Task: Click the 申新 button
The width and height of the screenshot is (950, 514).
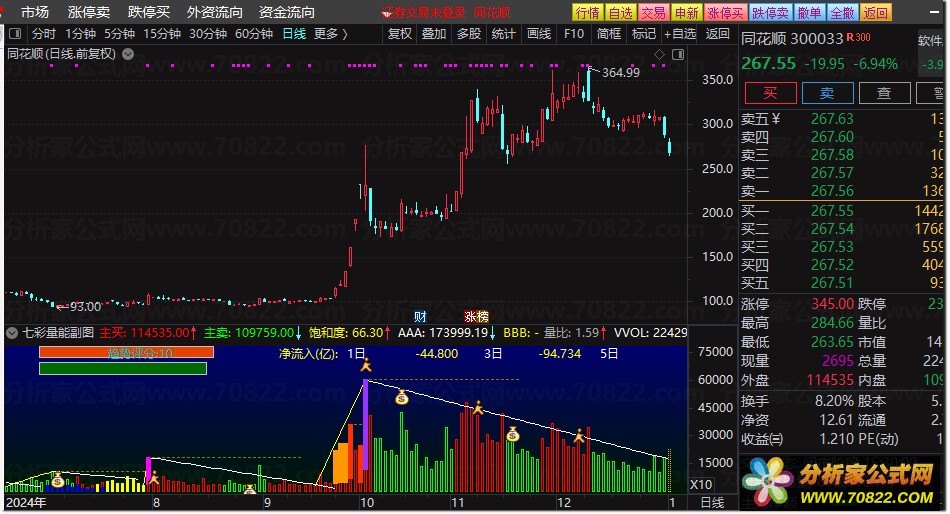Action: (686, 13)
